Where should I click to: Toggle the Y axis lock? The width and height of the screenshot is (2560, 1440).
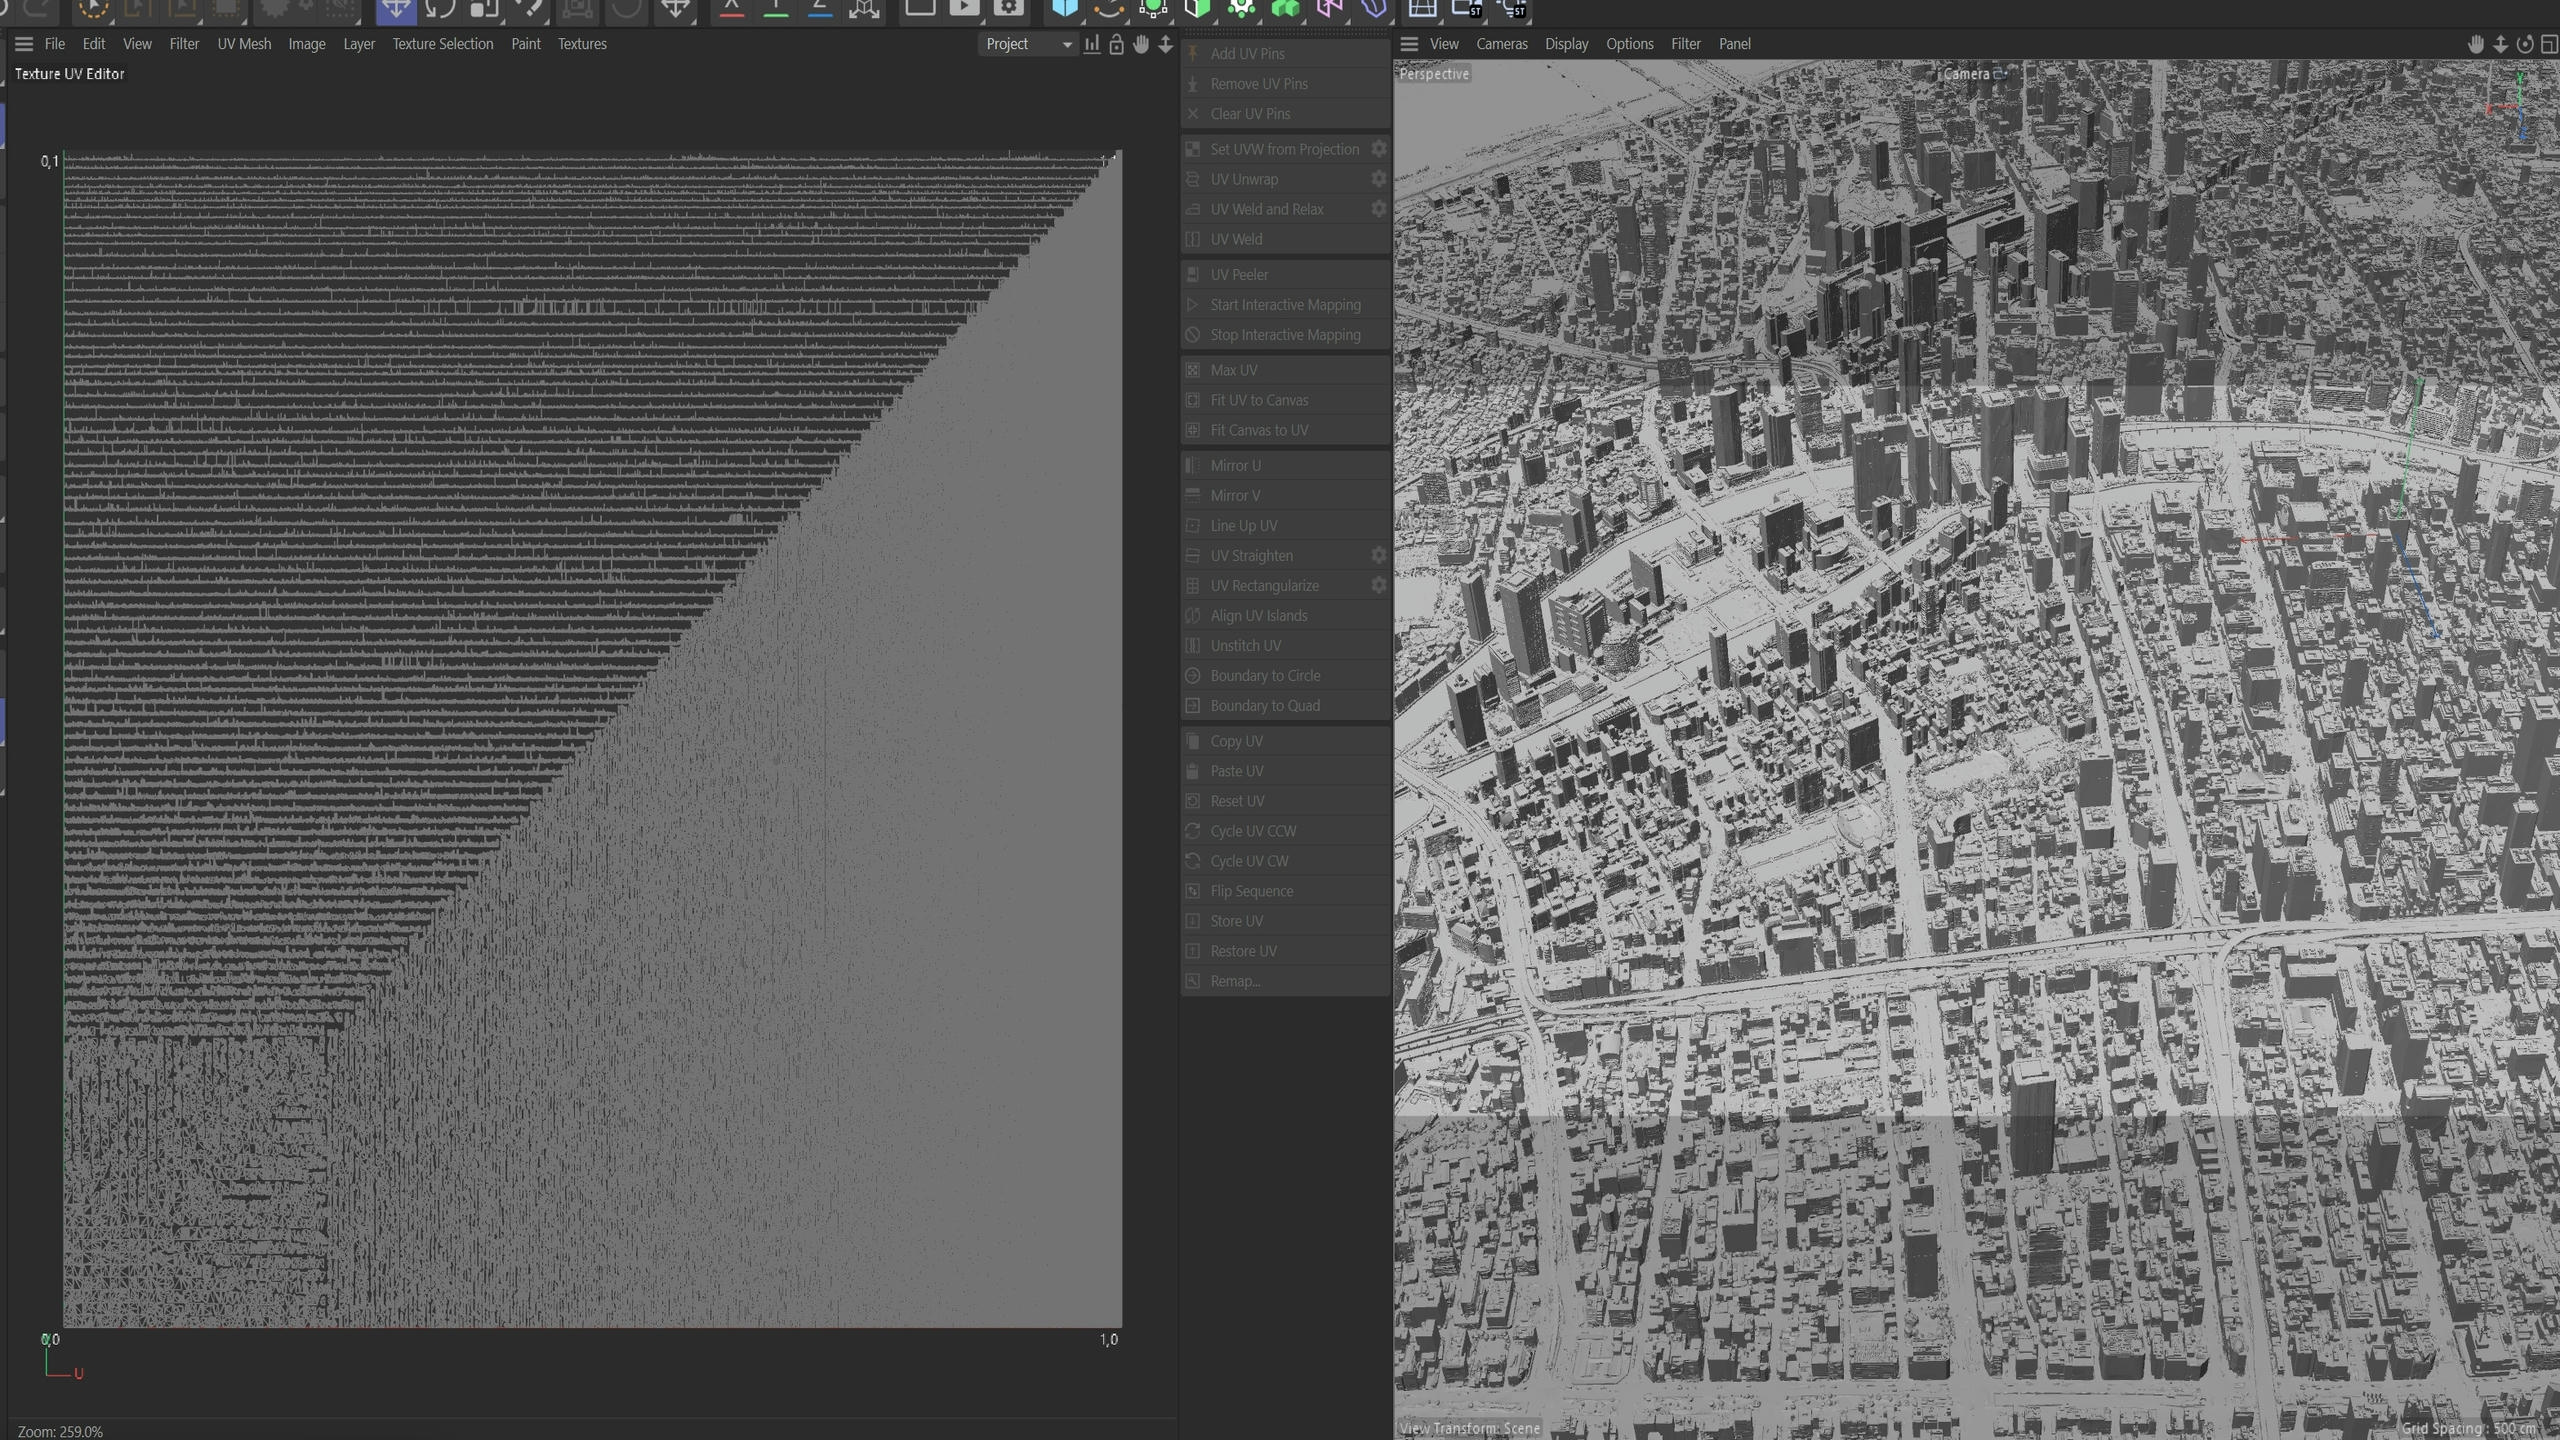[x=776, y=9]
